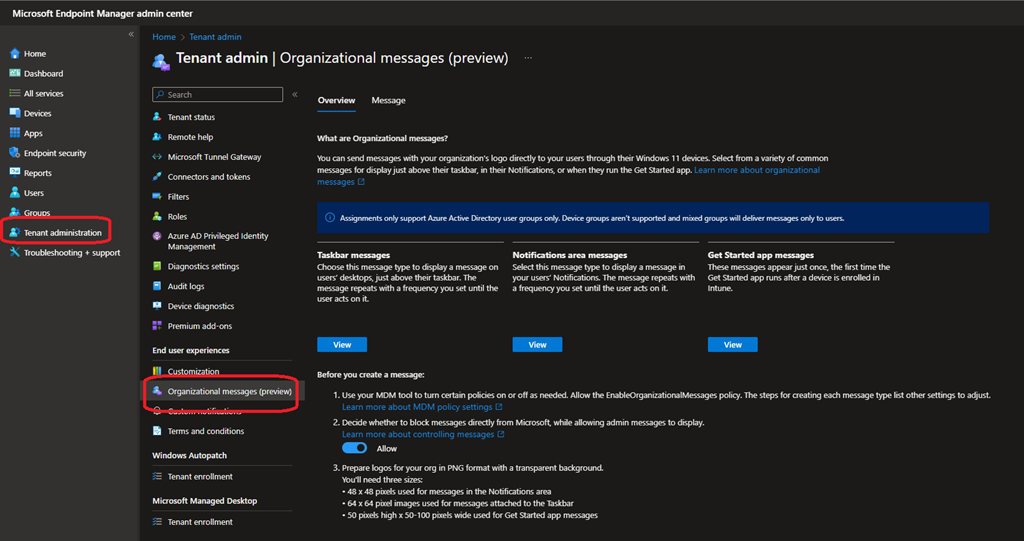The image size is (1024, 541).
Task: Select the Overview tab
Action: coord(336,101)
